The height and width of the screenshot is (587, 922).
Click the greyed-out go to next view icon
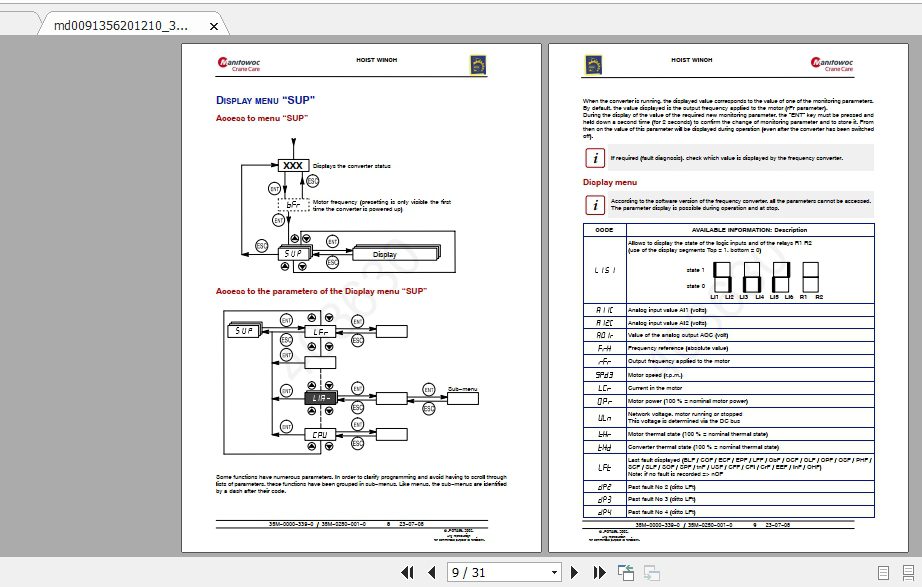[x=652, y=572]
